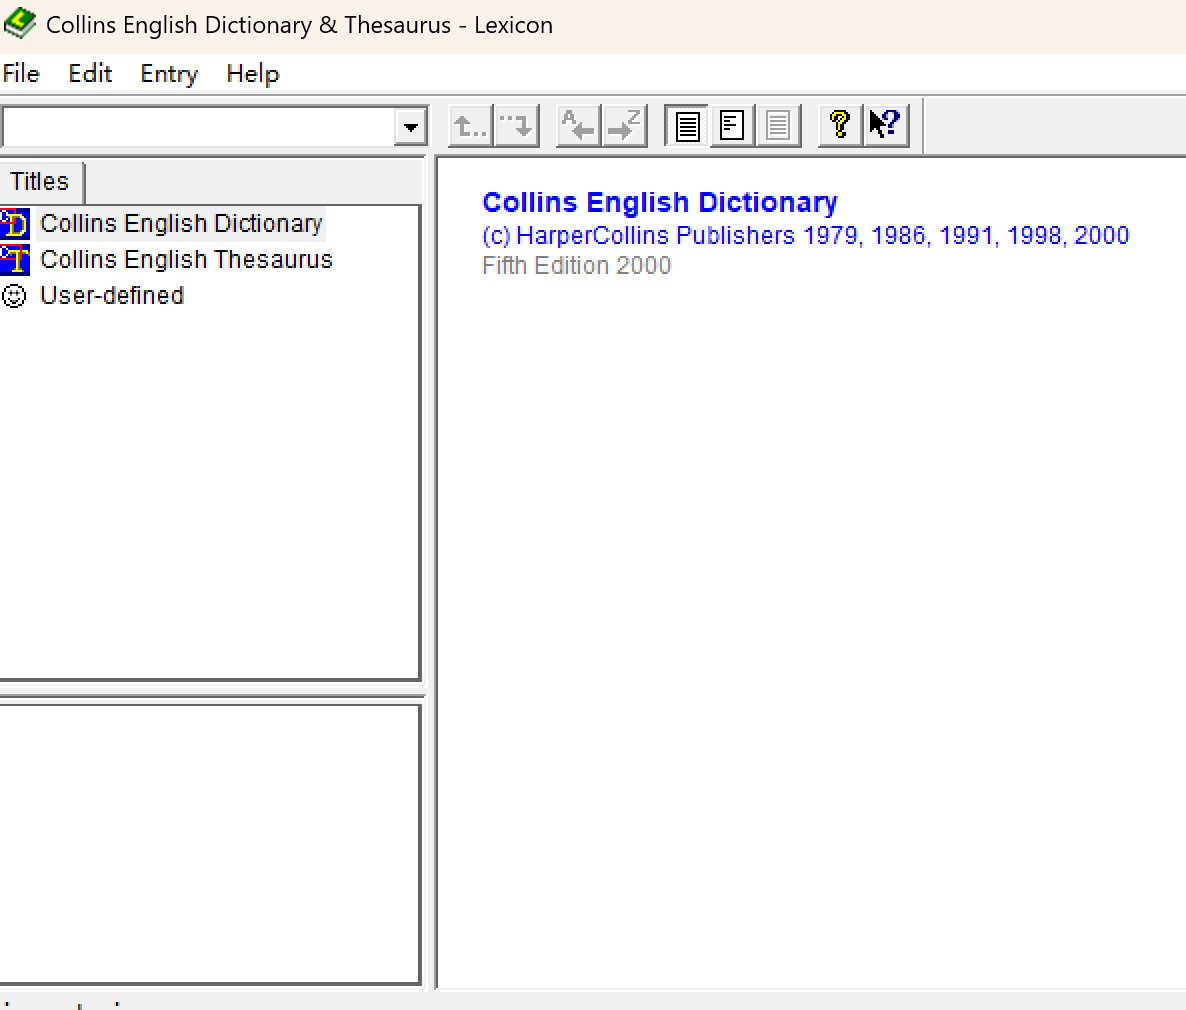Open the Edit menu
Image resolution: width=1186 pixels, height=1010 pixels.
(90, 74)
